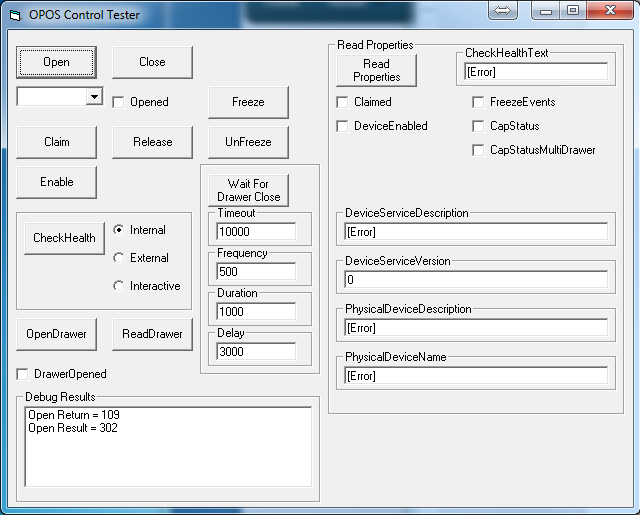The width and height of the screenshot is (640, 515).
Task: Select the External radio button
Action: (119, 258)
